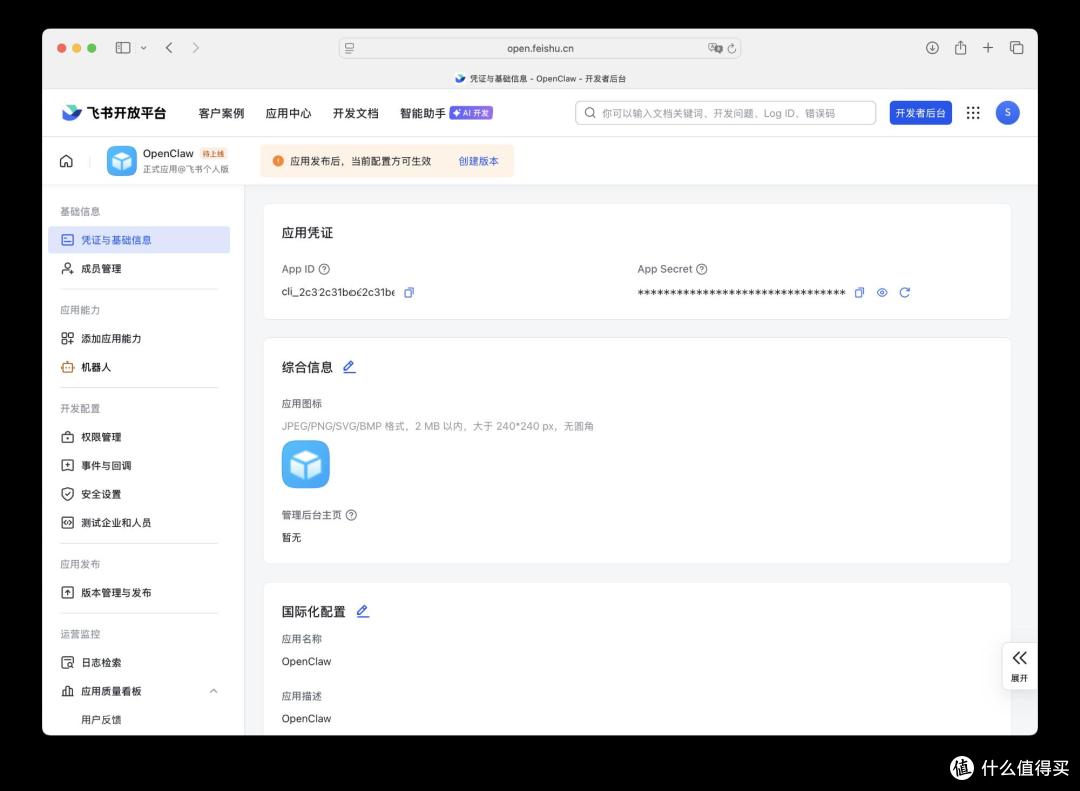1080x791 pixels.
Task: Open the 飞书开放平台 logo homepage
Action: [x=114, y=113]
